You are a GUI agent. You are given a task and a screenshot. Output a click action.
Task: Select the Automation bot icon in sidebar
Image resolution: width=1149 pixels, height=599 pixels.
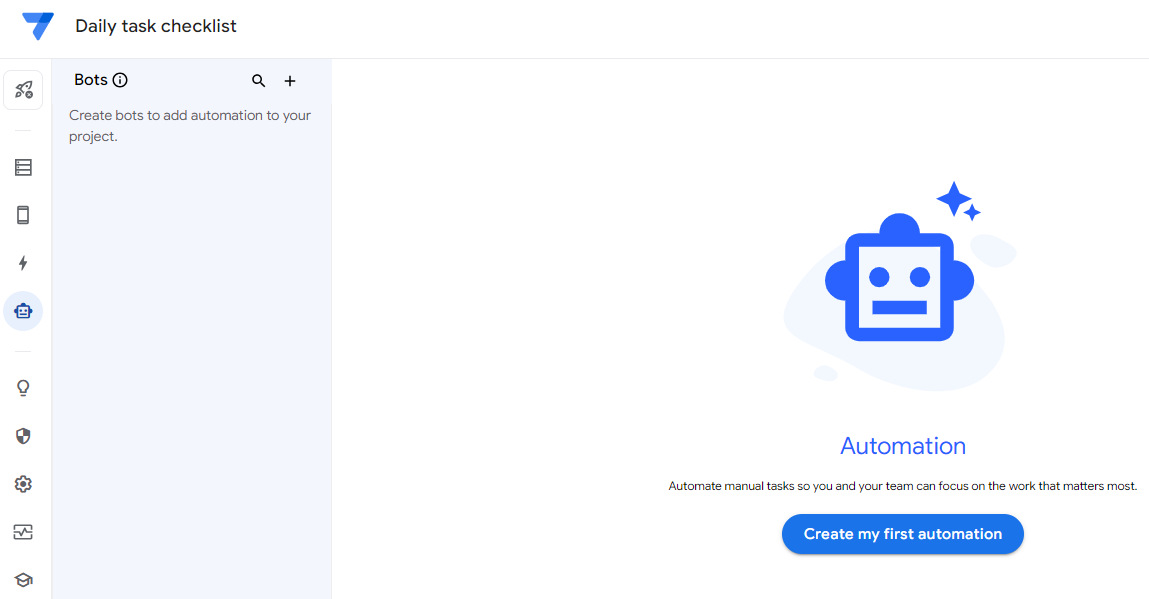coord(23,311)
